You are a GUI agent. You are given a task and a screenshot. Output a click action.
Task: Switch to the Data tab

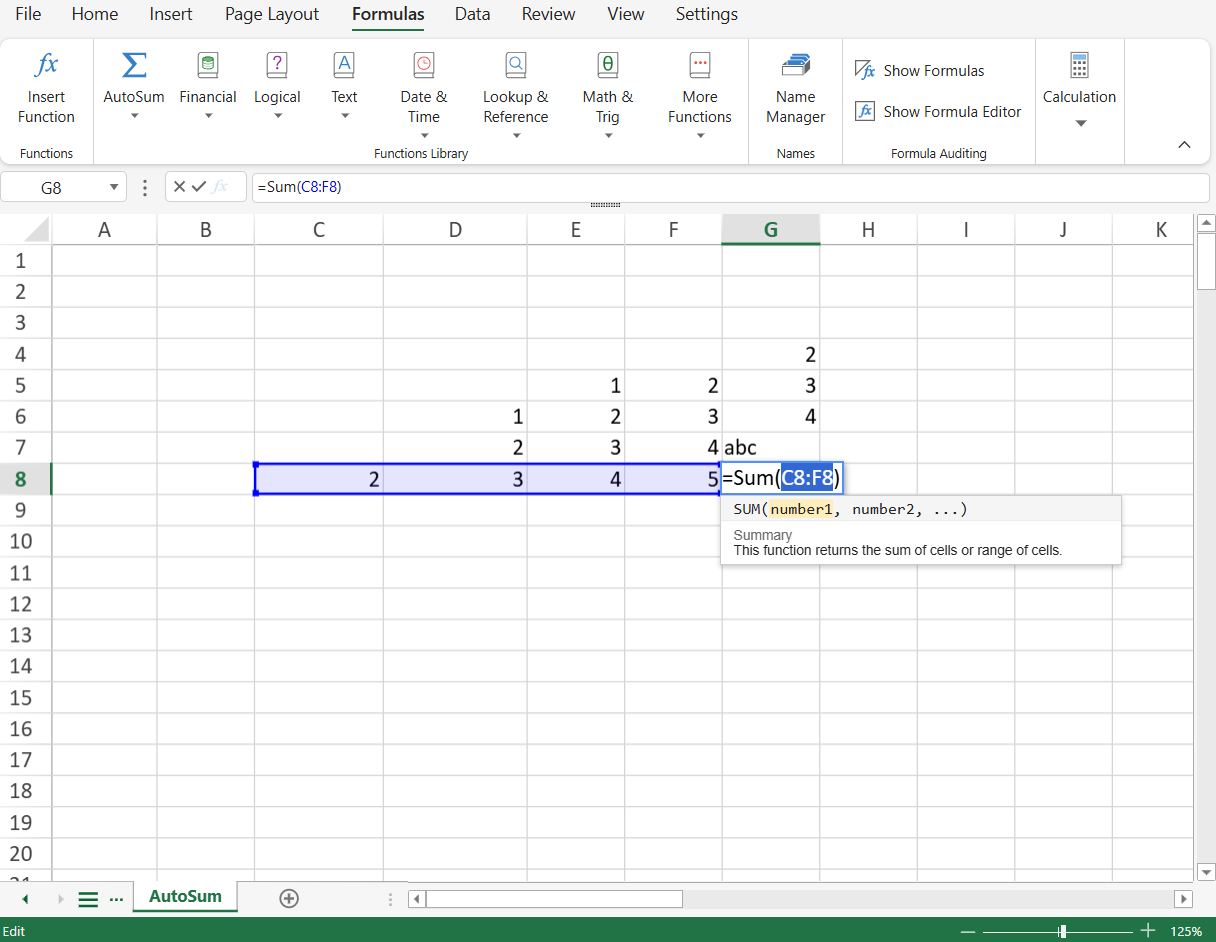472,14
